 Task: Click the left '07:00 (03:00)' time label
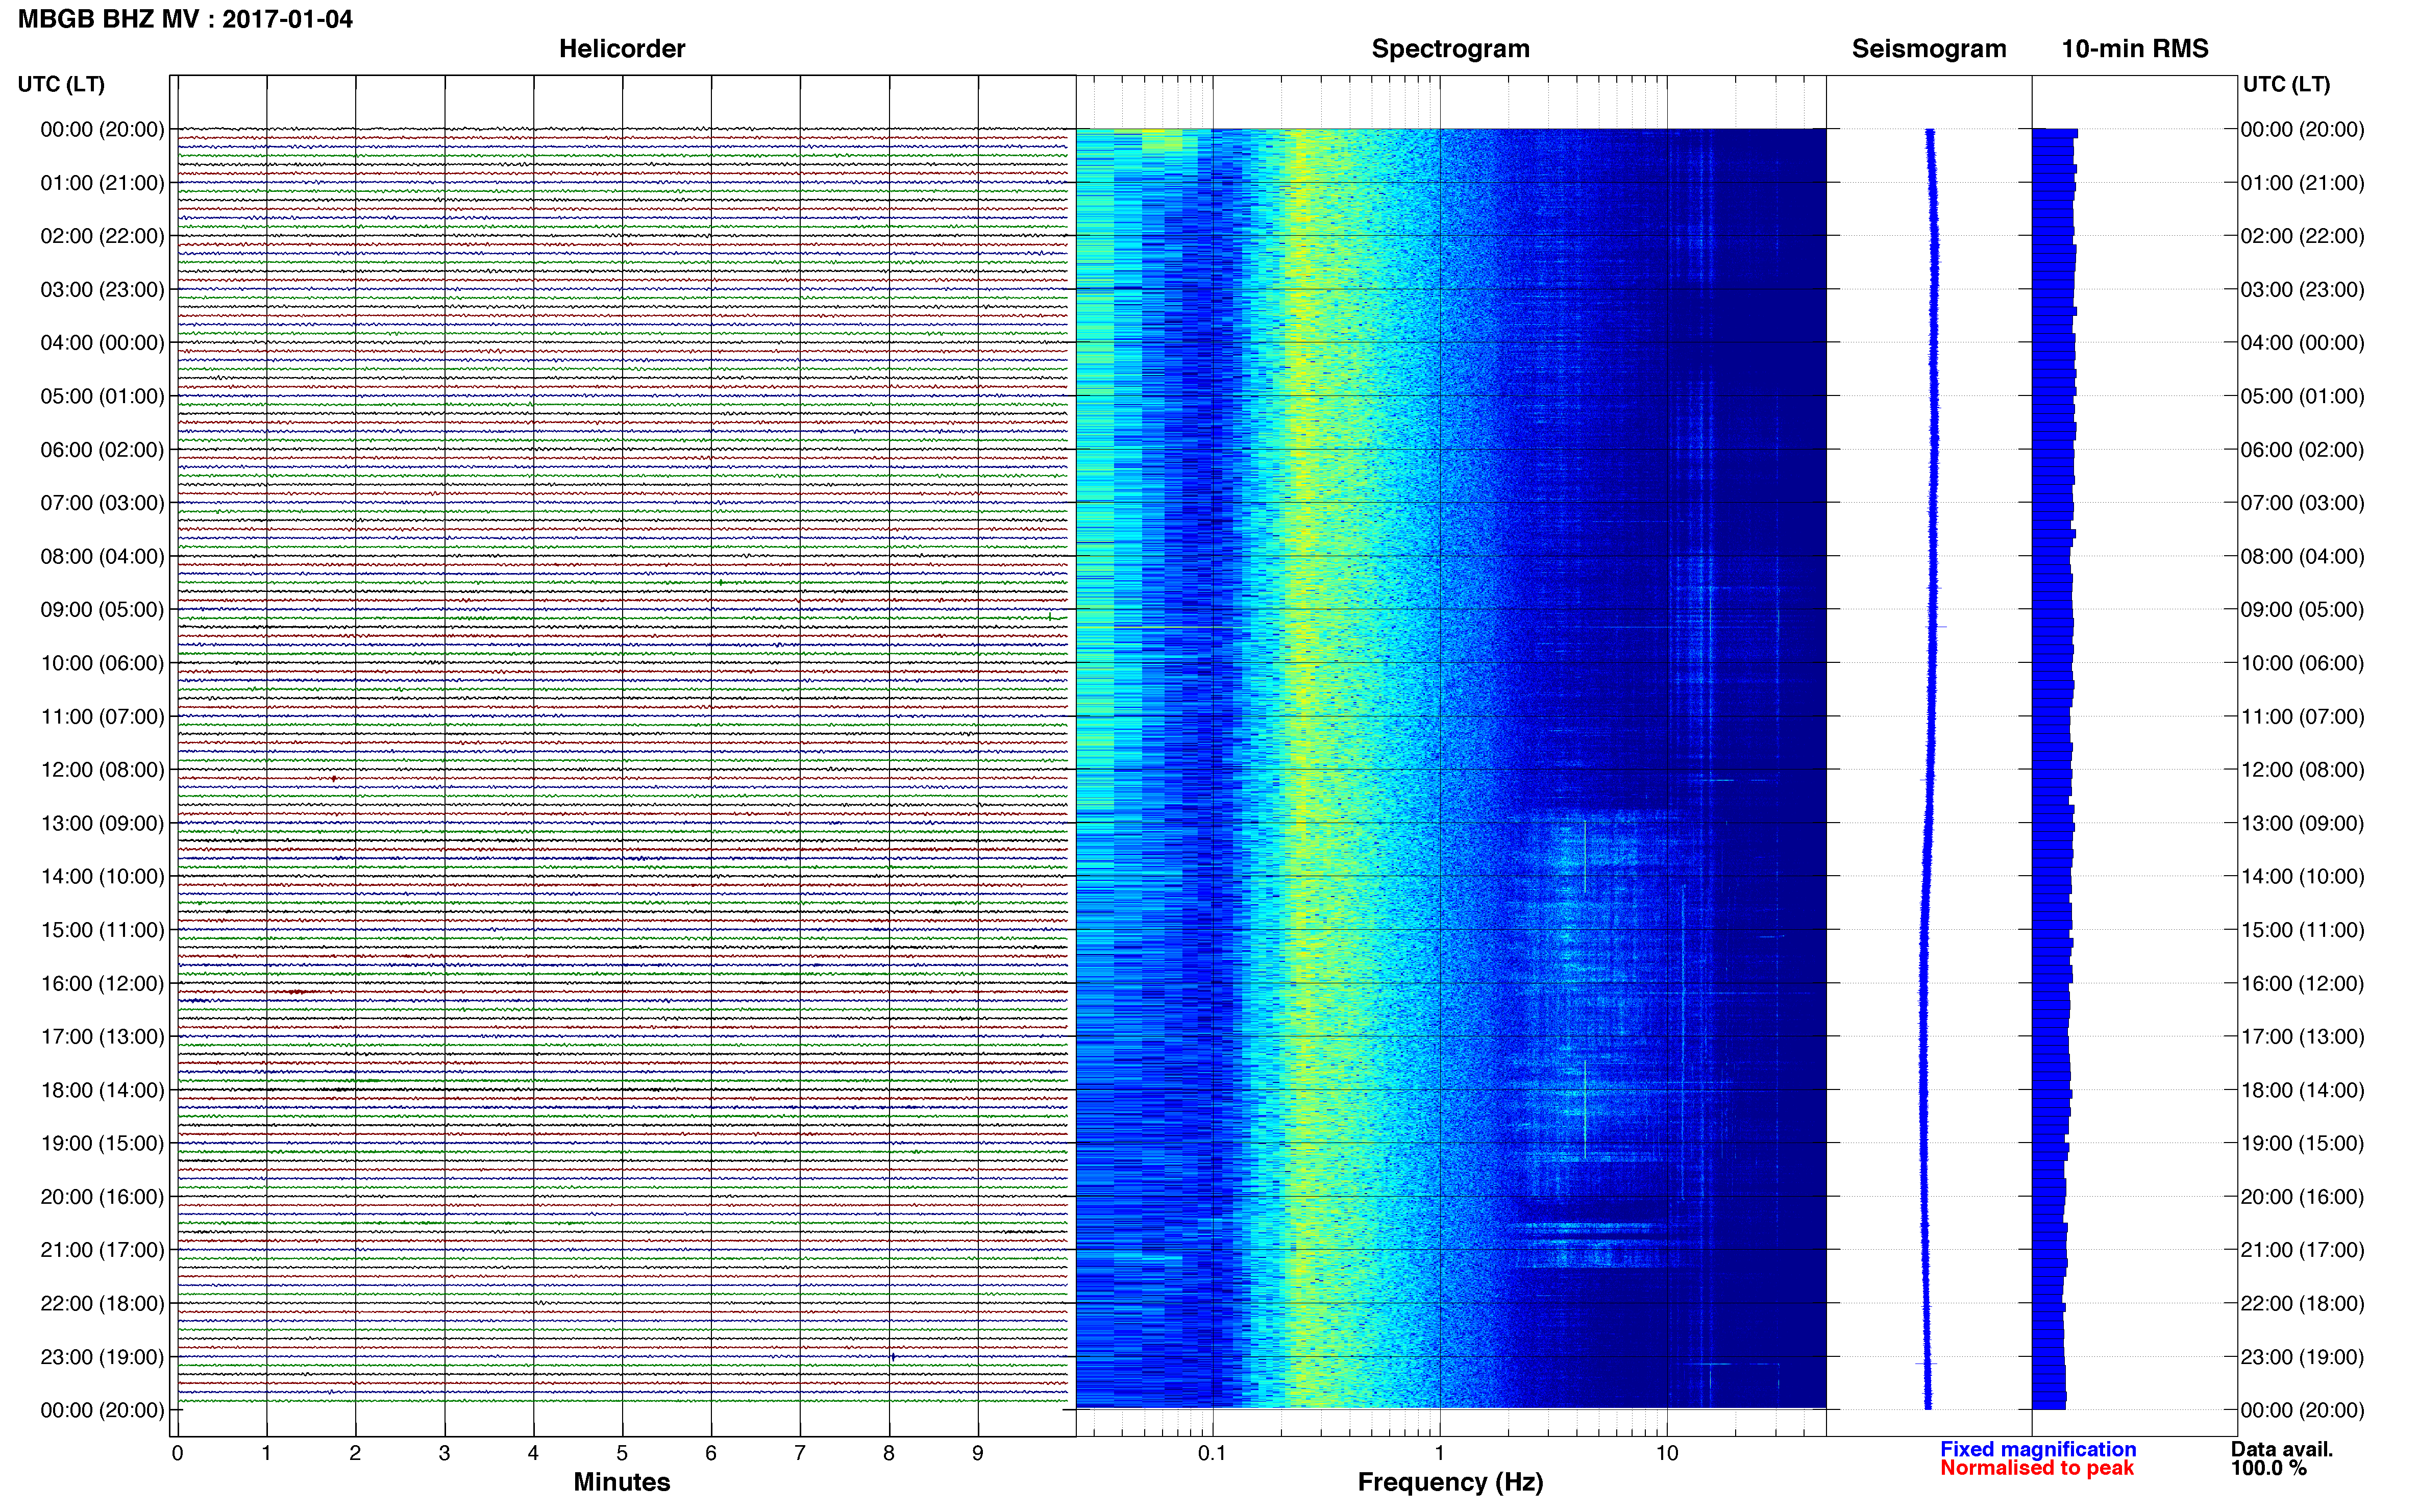pyautogui.click(x=102, y=503)
